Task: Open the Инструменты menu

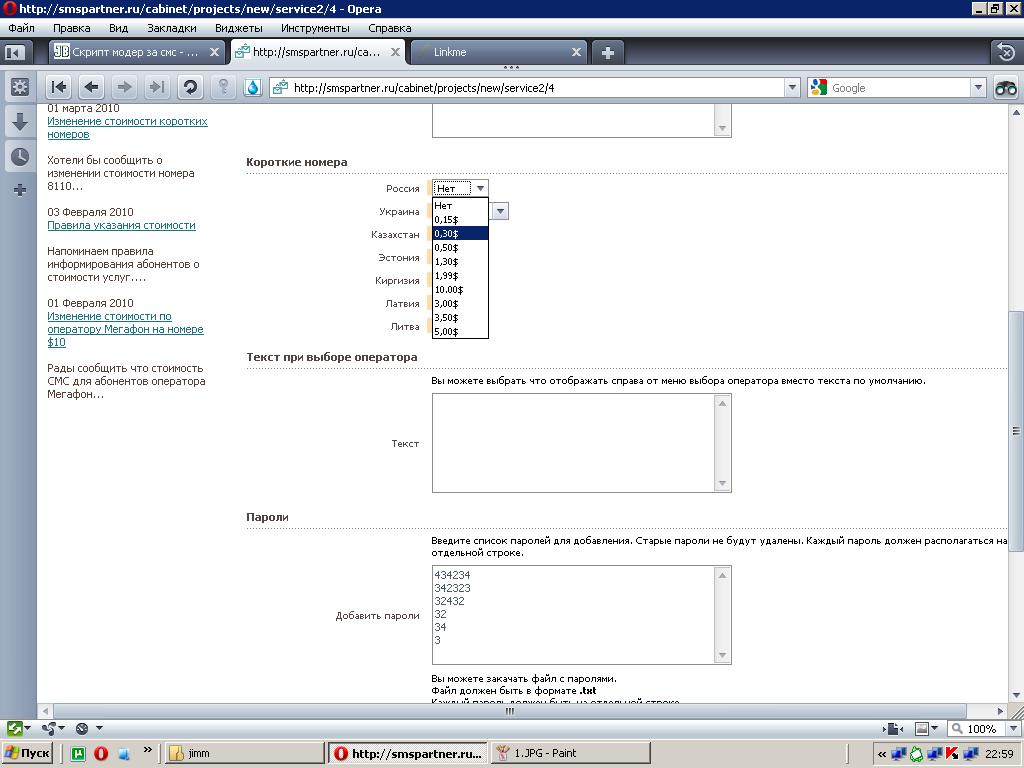Action: (315, 28)
